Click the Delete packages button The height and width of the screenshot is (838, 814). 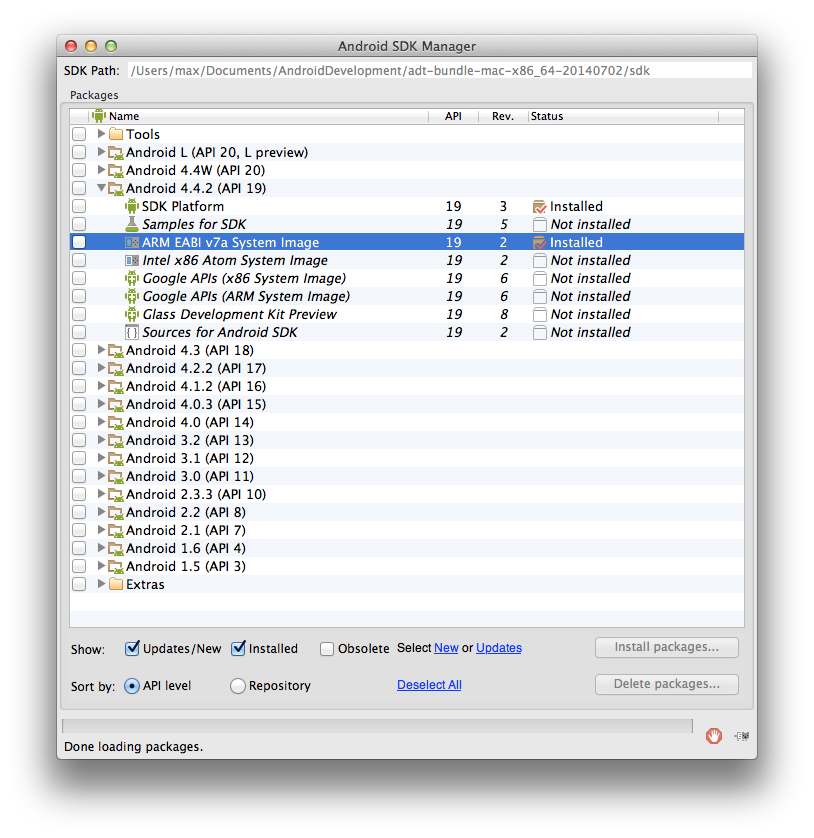click(x=666, y=684)
